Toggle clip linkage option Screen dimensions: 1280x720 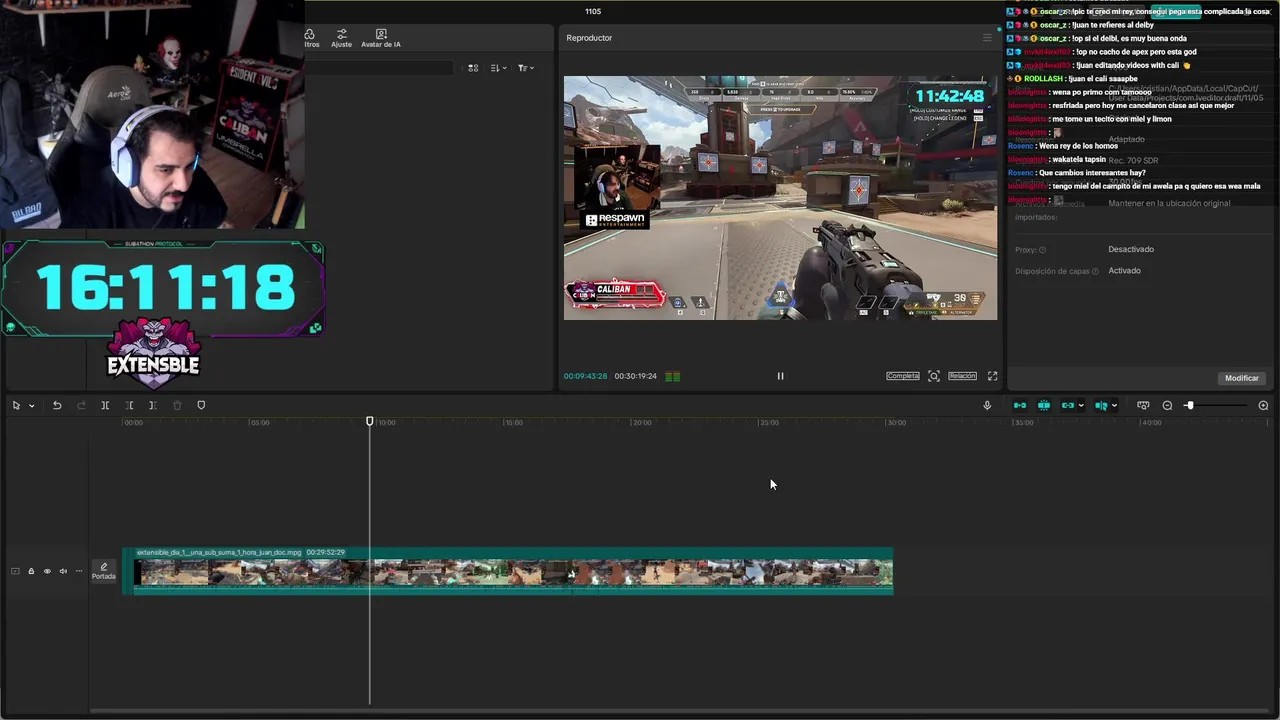pyautogui.click(x=1068, y=405)
